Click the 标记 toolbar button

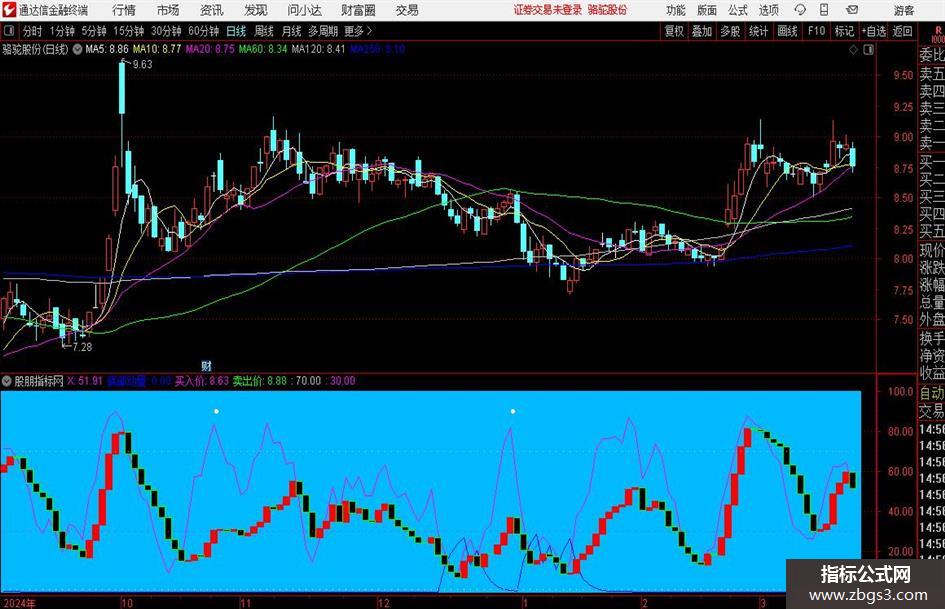tap(844, 31)
